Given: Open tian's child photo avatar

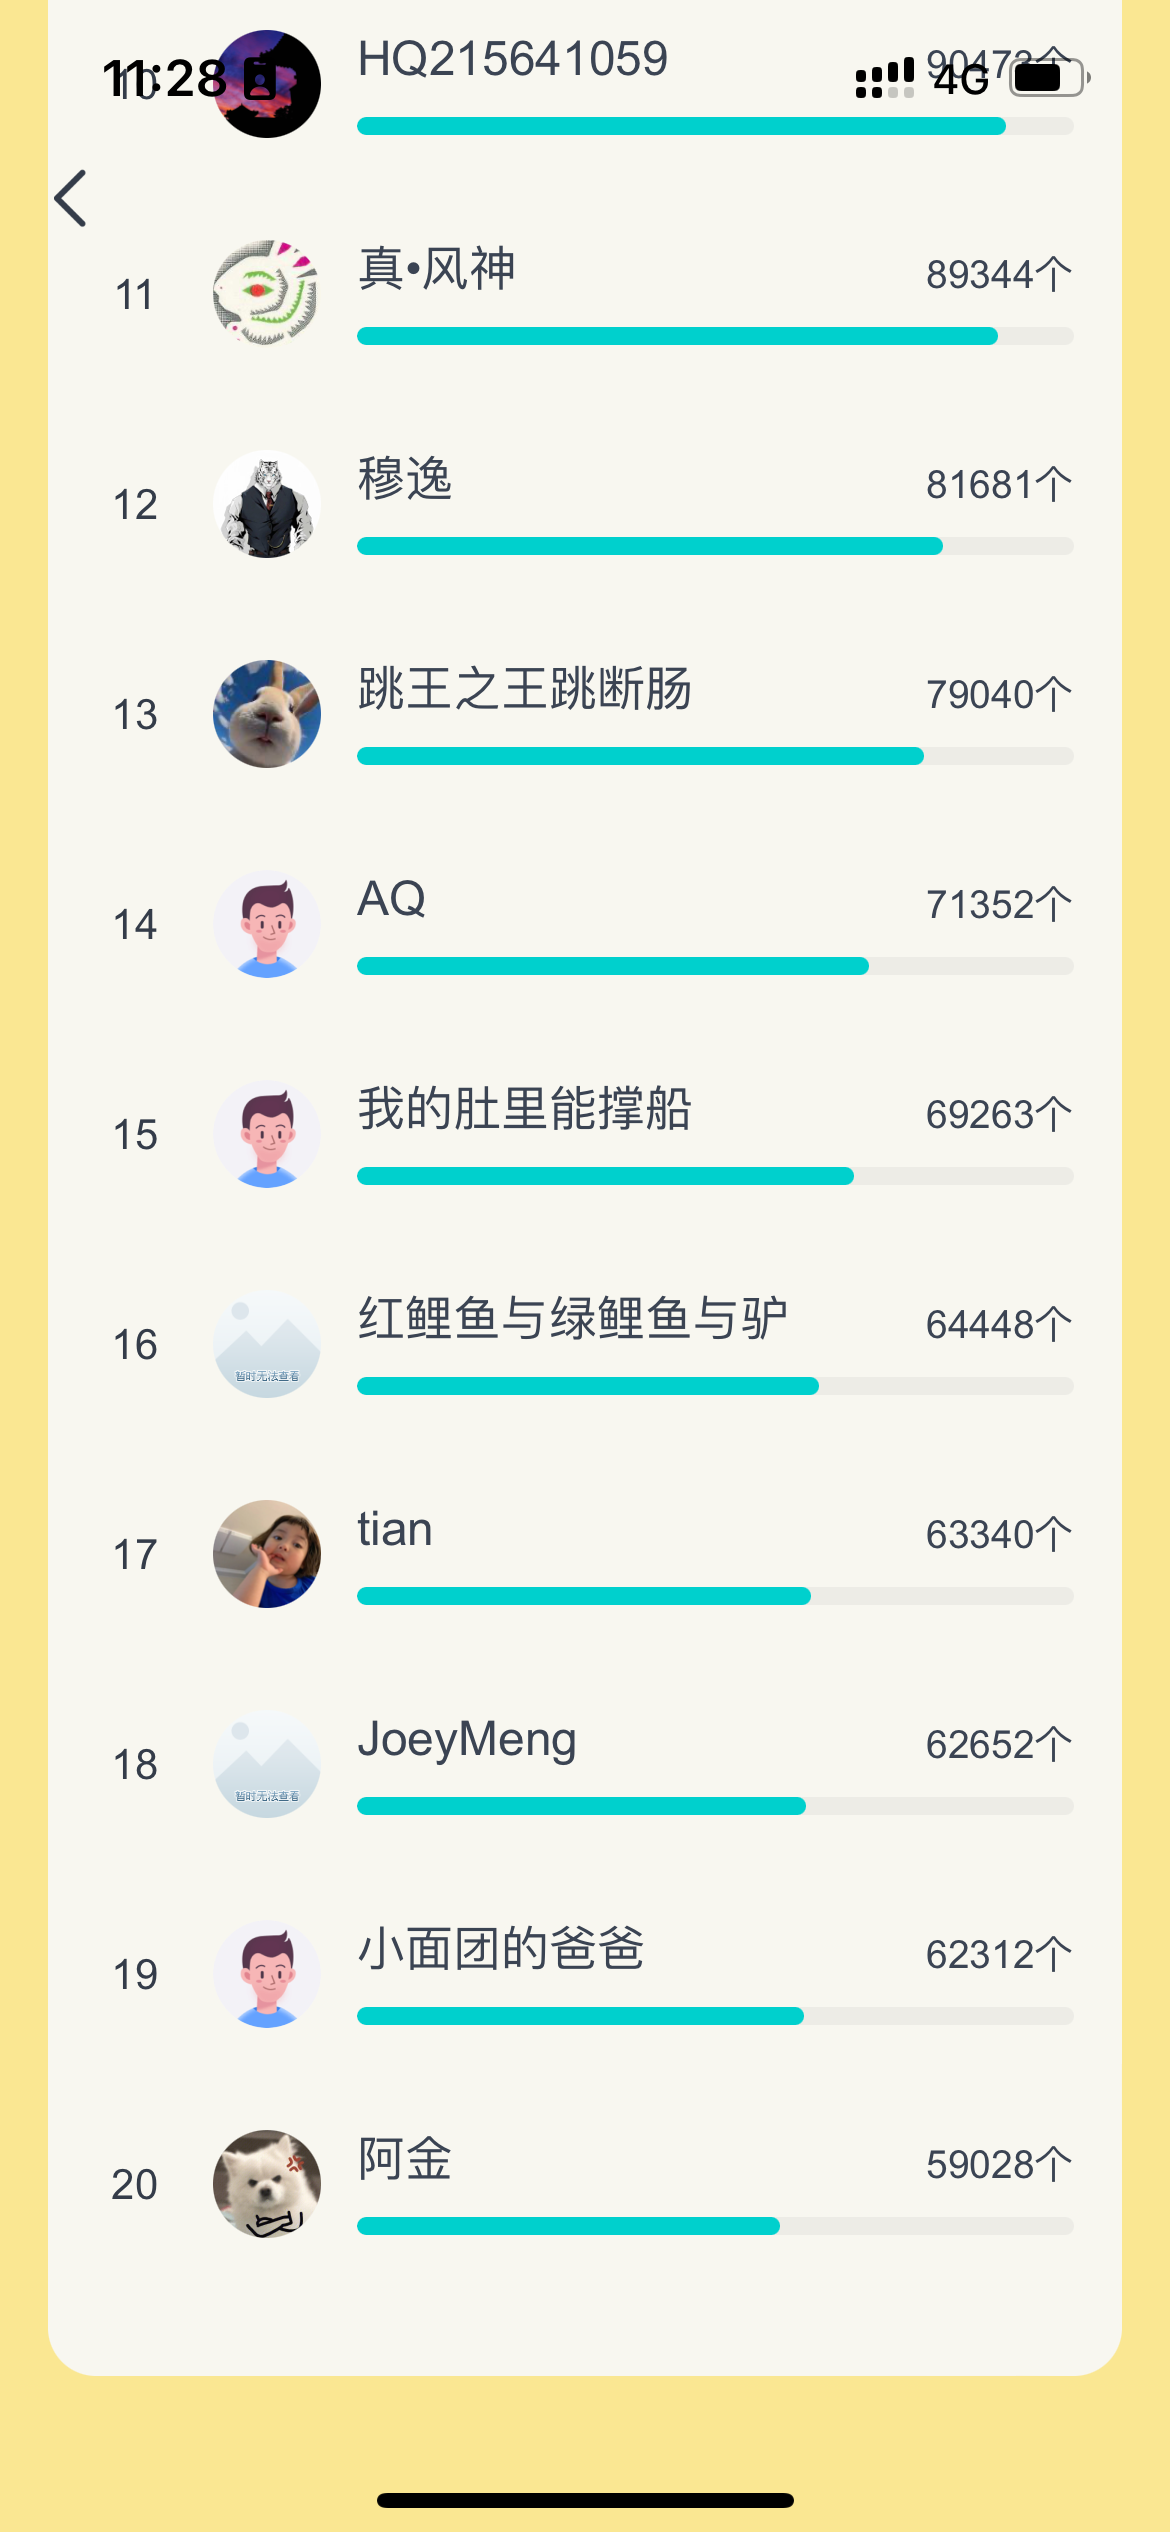Looking at the screenshot, I should [267, 1554].
